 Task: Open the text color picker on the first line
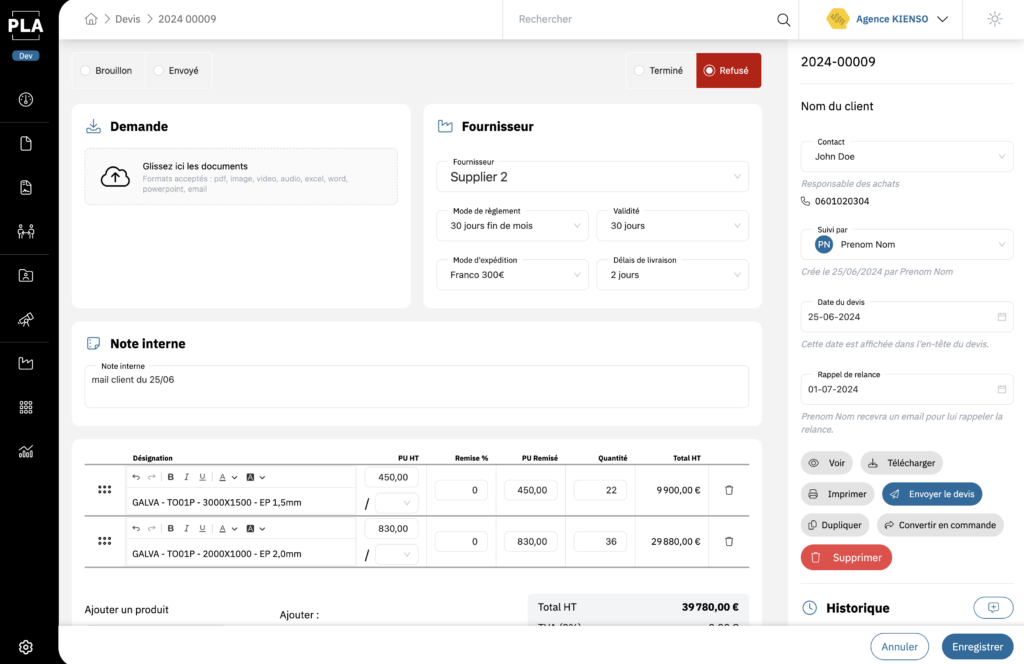(224, 477)
